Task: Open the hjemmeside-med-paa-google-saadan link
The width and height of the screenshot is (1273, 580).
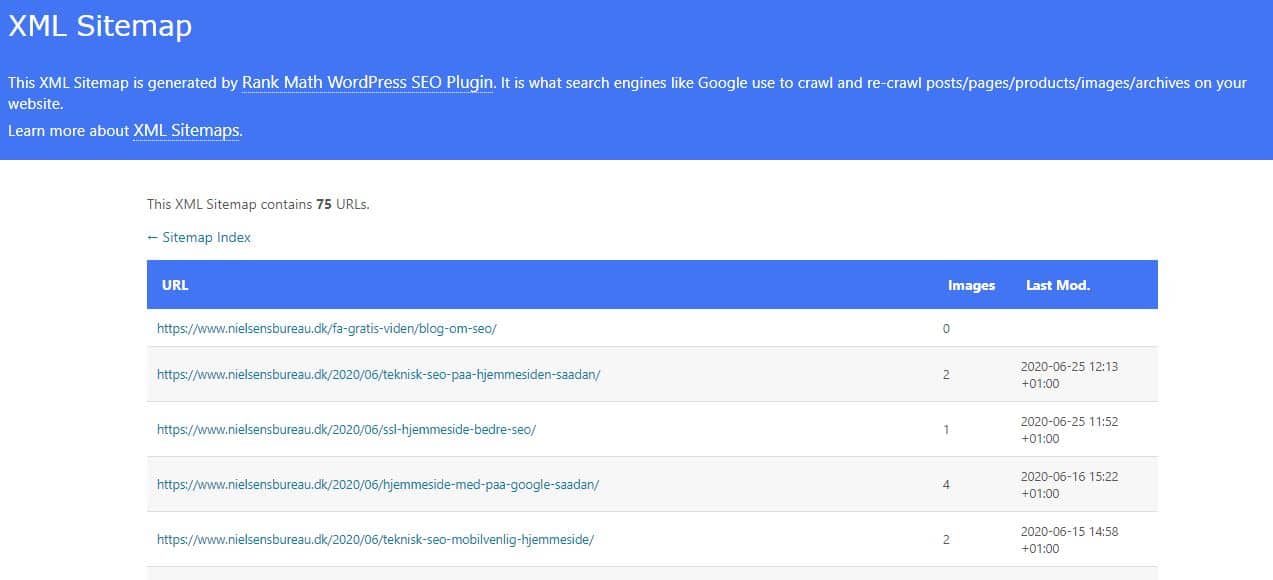Action: tap(378, 485)
